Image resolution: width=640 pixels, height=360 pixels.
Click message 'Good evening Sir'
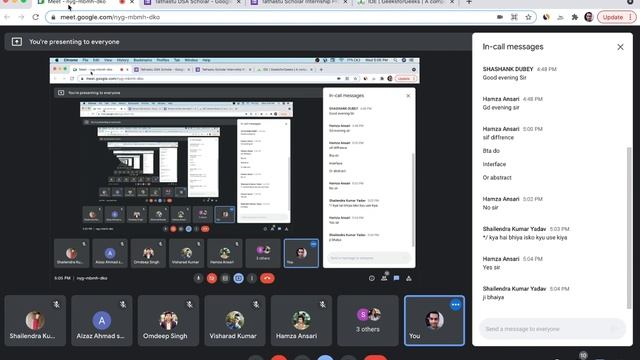click(x=504, y=78)
